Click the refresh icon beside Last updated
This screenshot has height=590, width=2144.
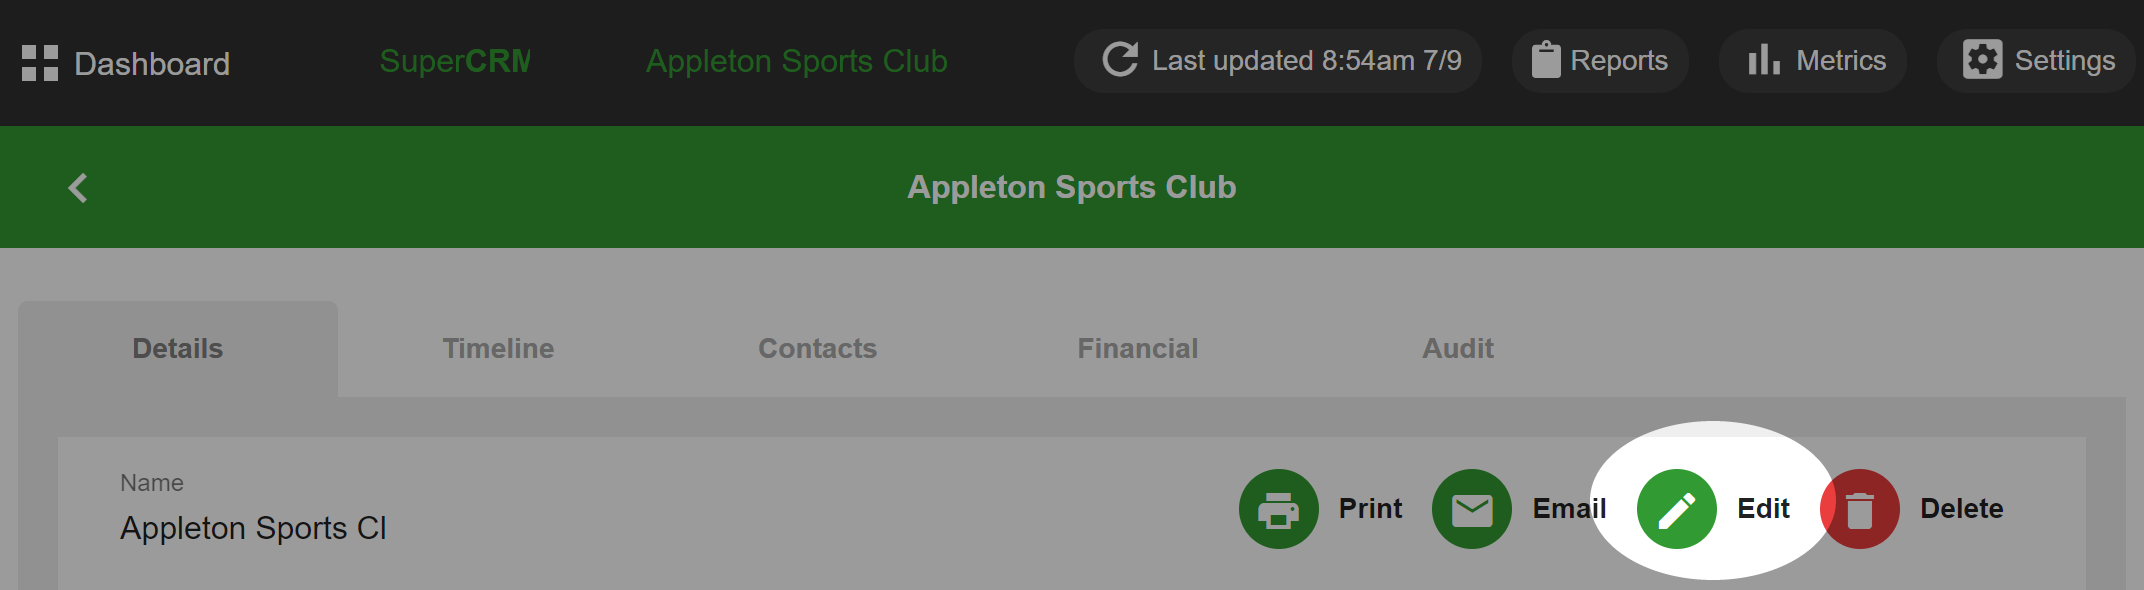(x=1120, y=60)
